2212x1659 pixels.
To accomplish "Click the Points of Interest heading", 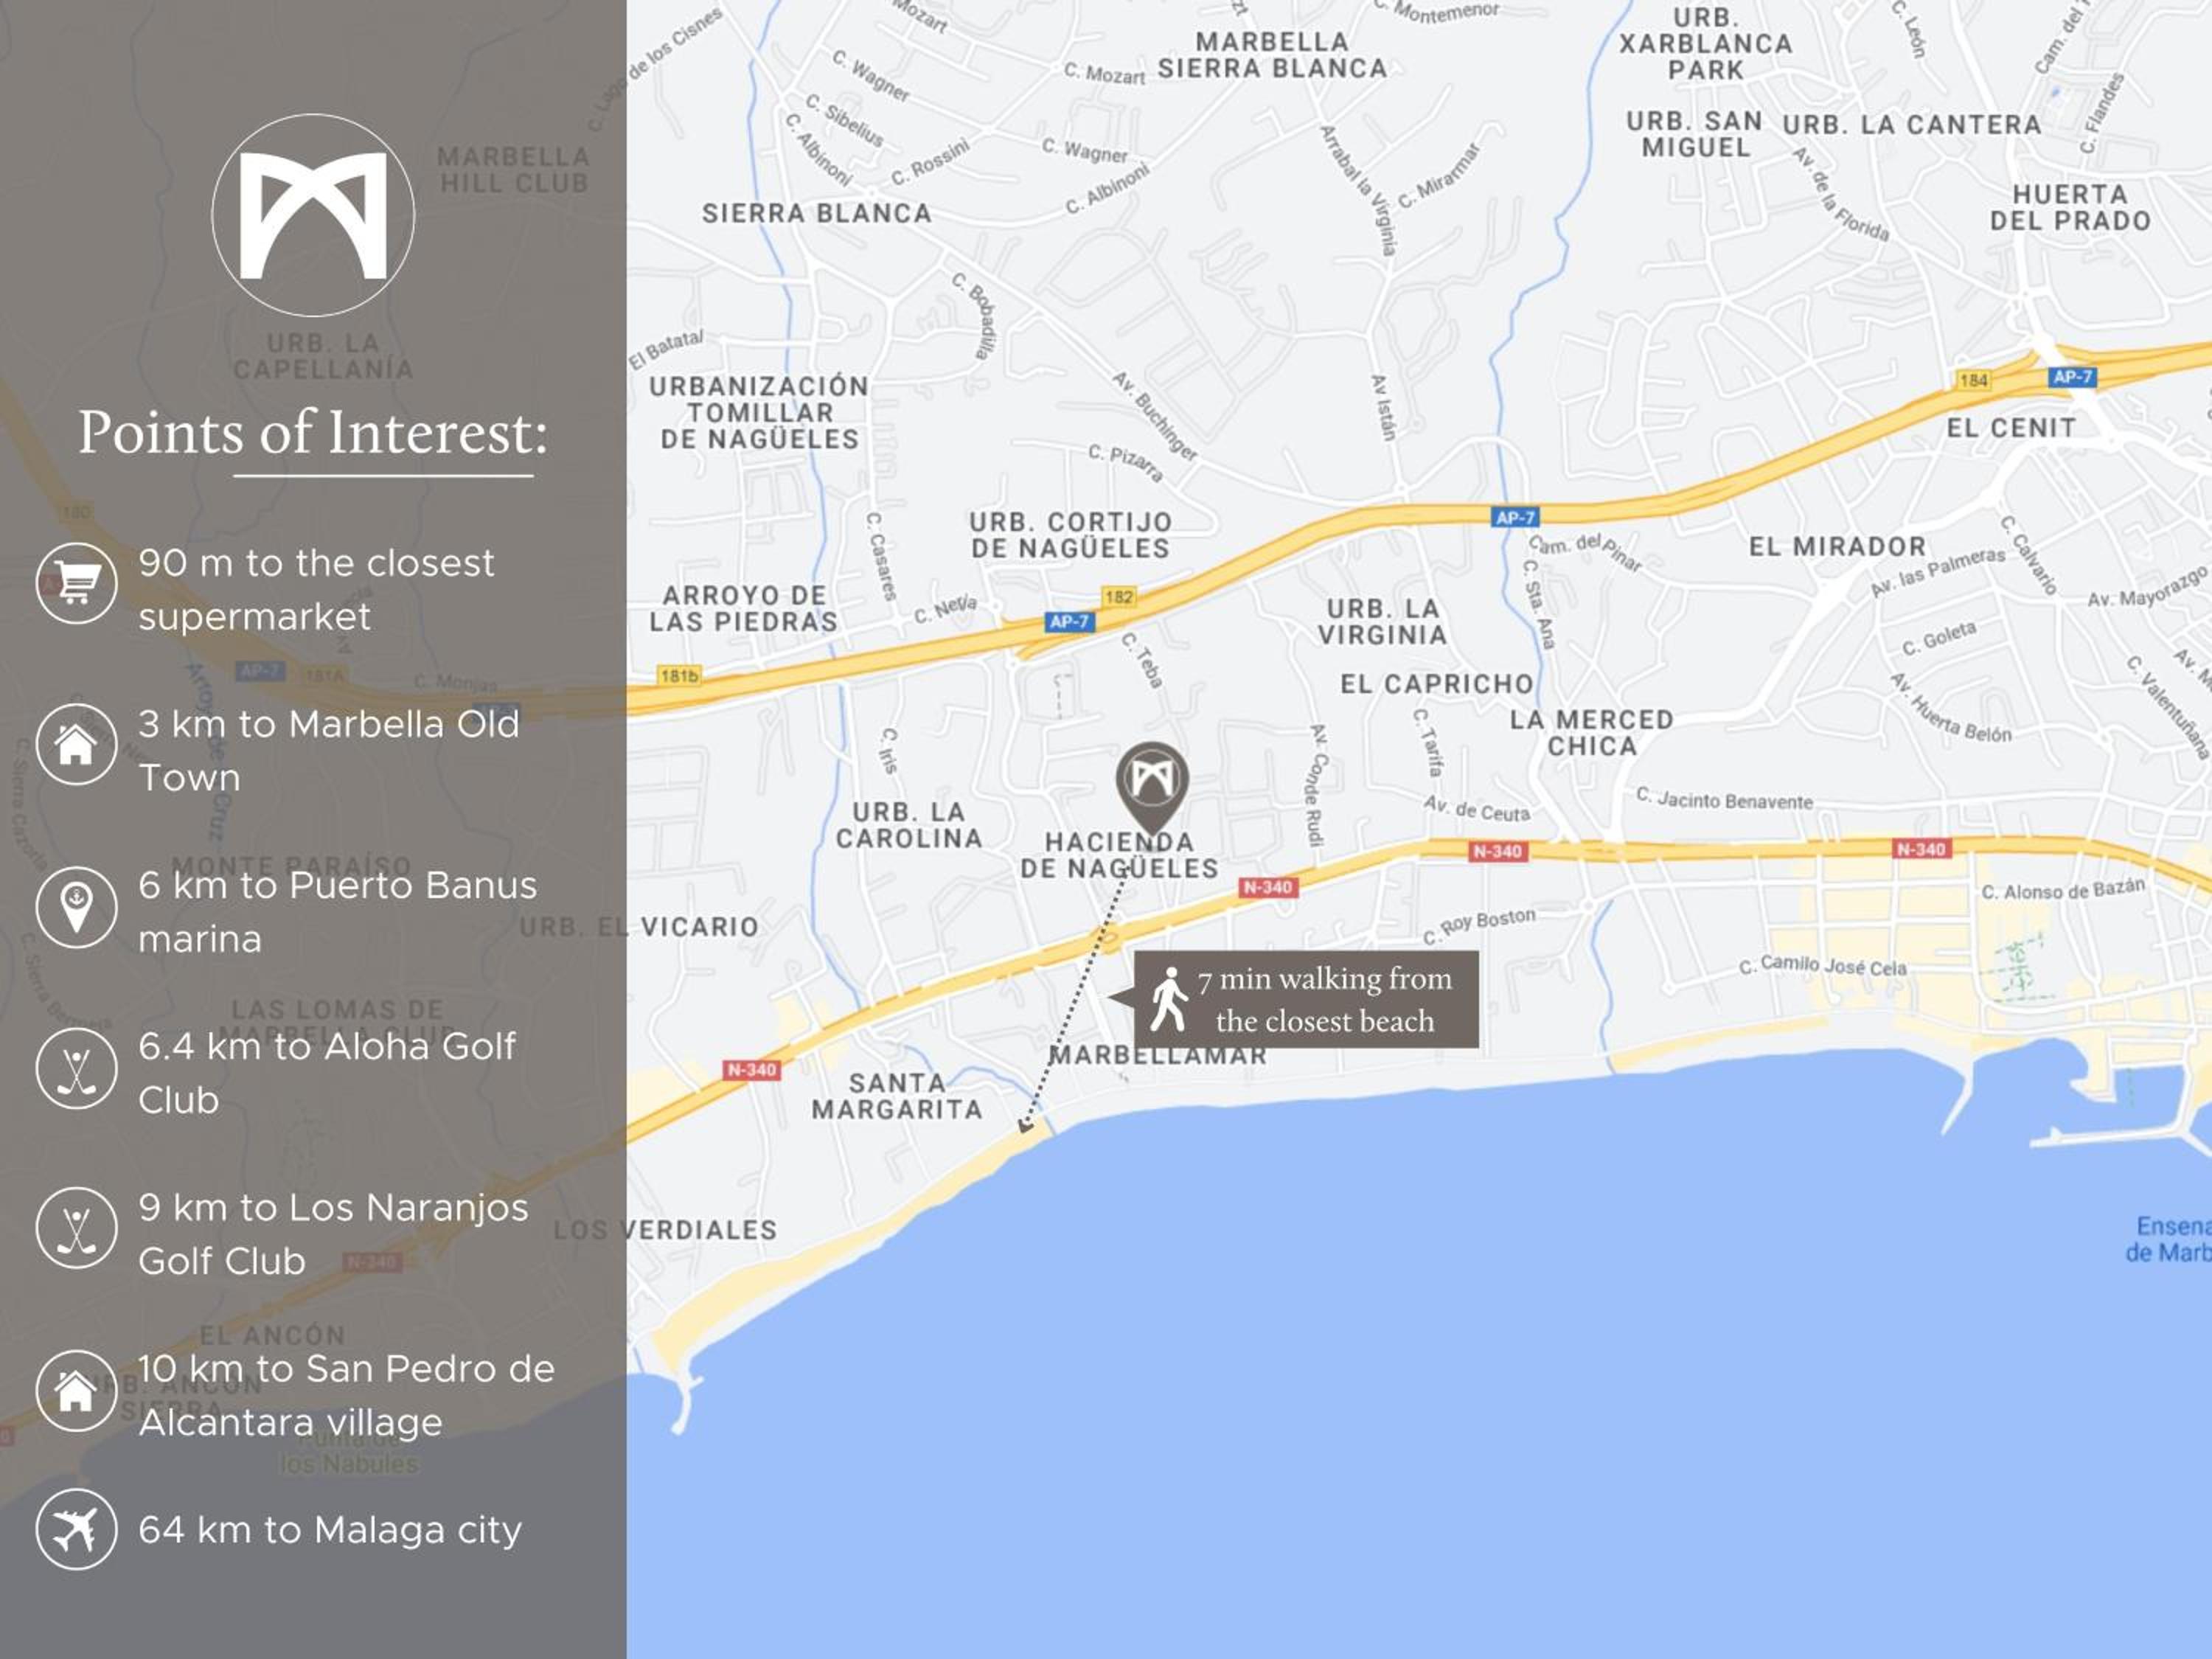I will pos(313,432).
